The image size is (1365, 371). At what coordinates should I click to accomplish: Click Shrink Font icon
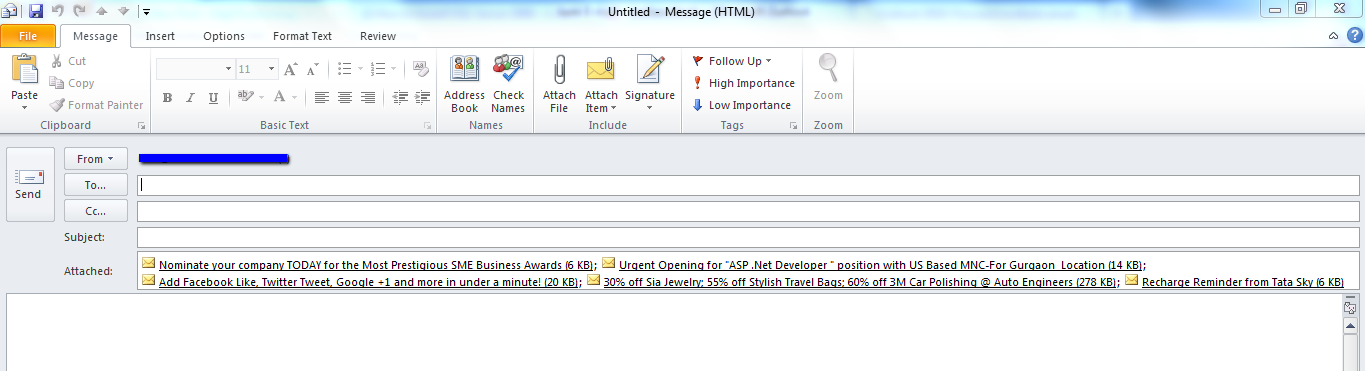pyautogui.click(x=313, y=69)
